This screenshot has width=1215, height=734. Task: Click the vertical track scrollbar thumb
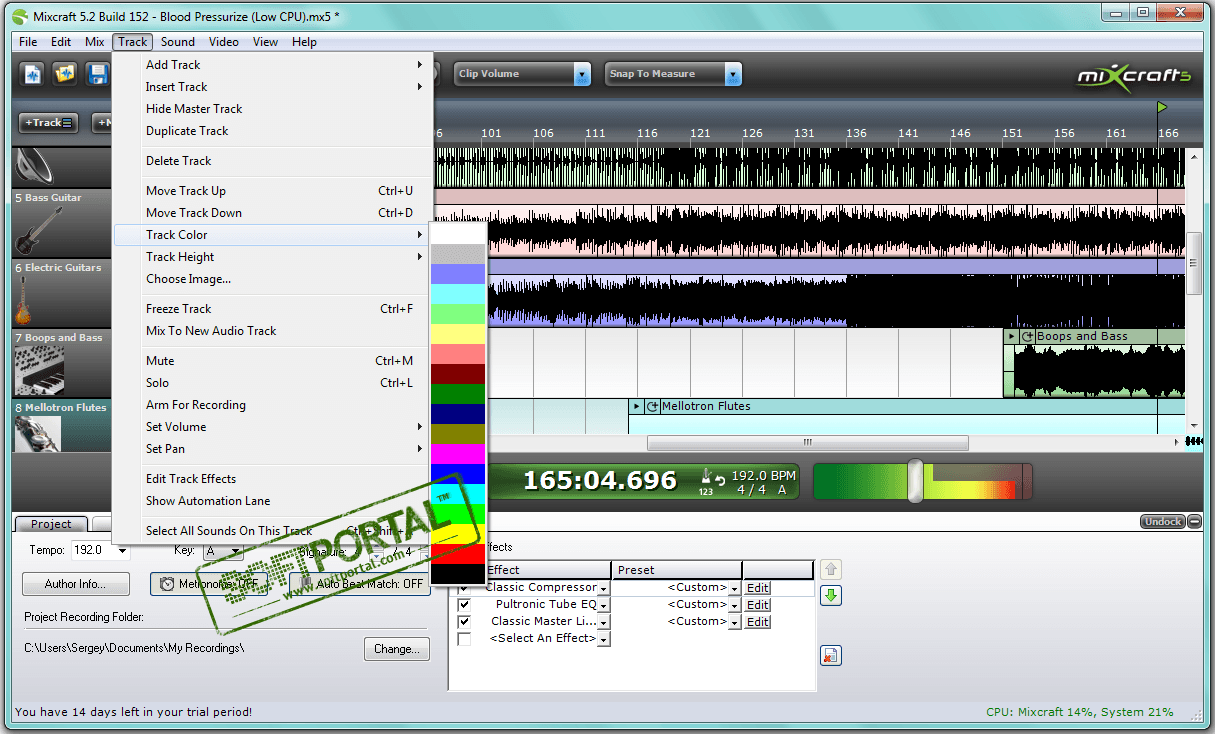[1194, 263]
